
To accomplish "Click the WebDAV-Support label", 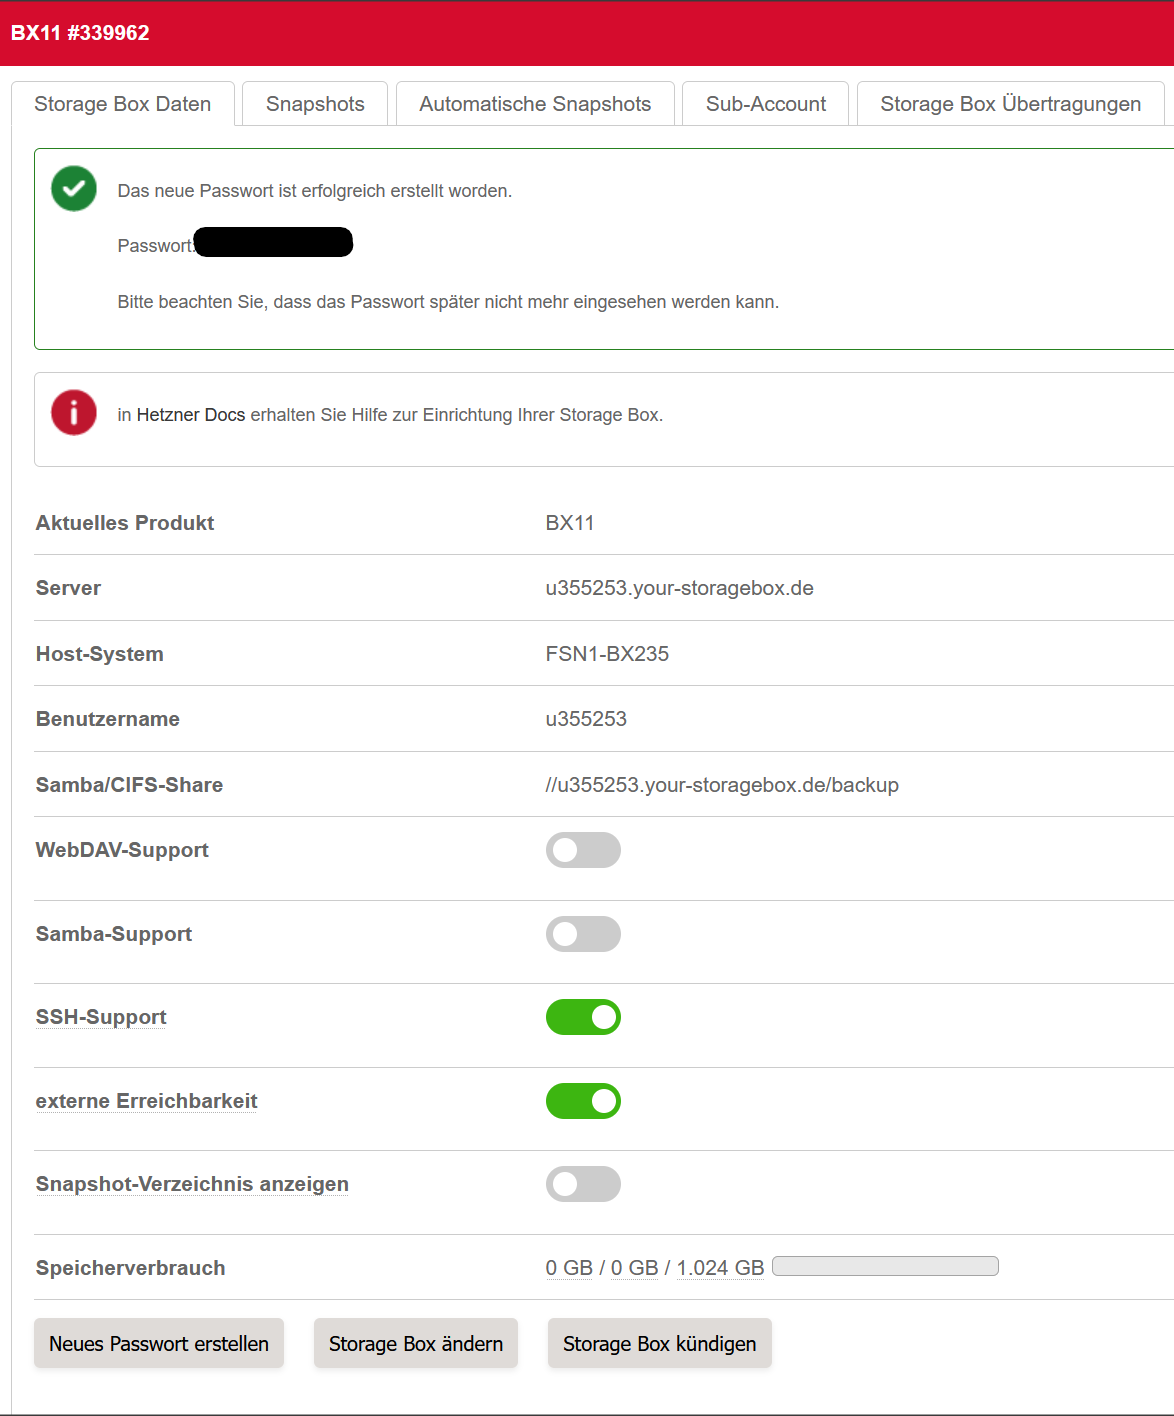I will [x=122, y=850].
